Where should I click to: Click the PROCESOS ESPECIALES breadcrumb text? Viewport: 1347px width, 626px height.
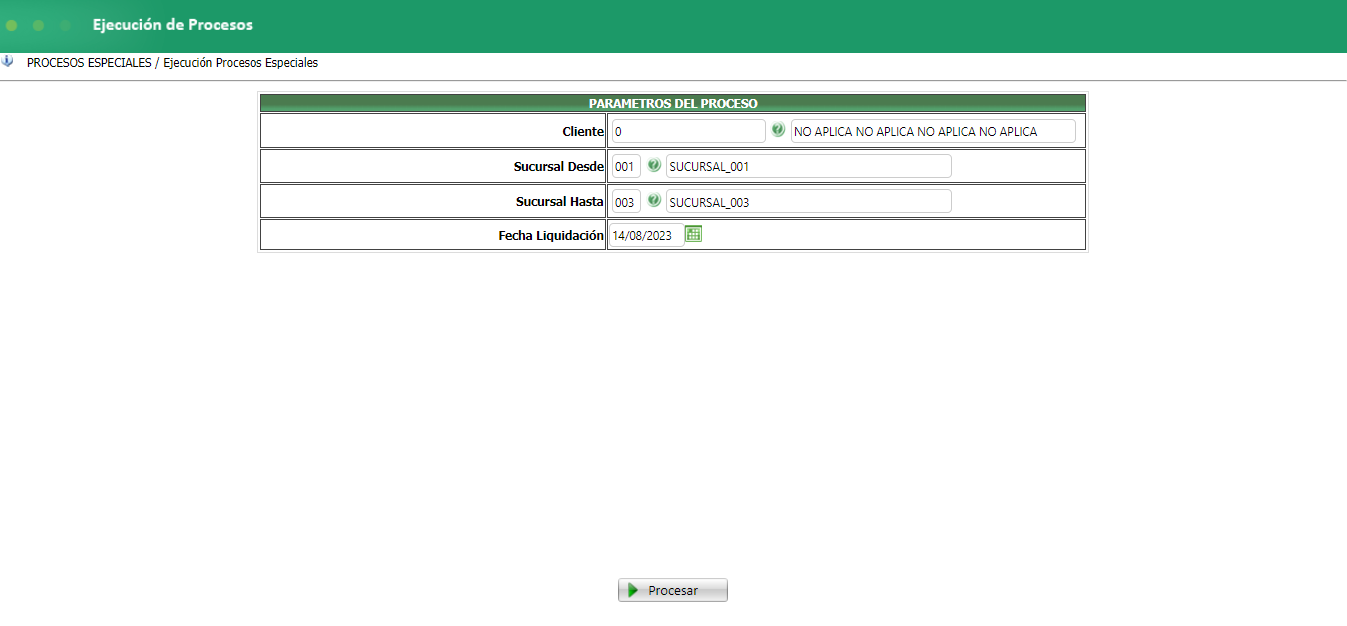coord(89,62)
